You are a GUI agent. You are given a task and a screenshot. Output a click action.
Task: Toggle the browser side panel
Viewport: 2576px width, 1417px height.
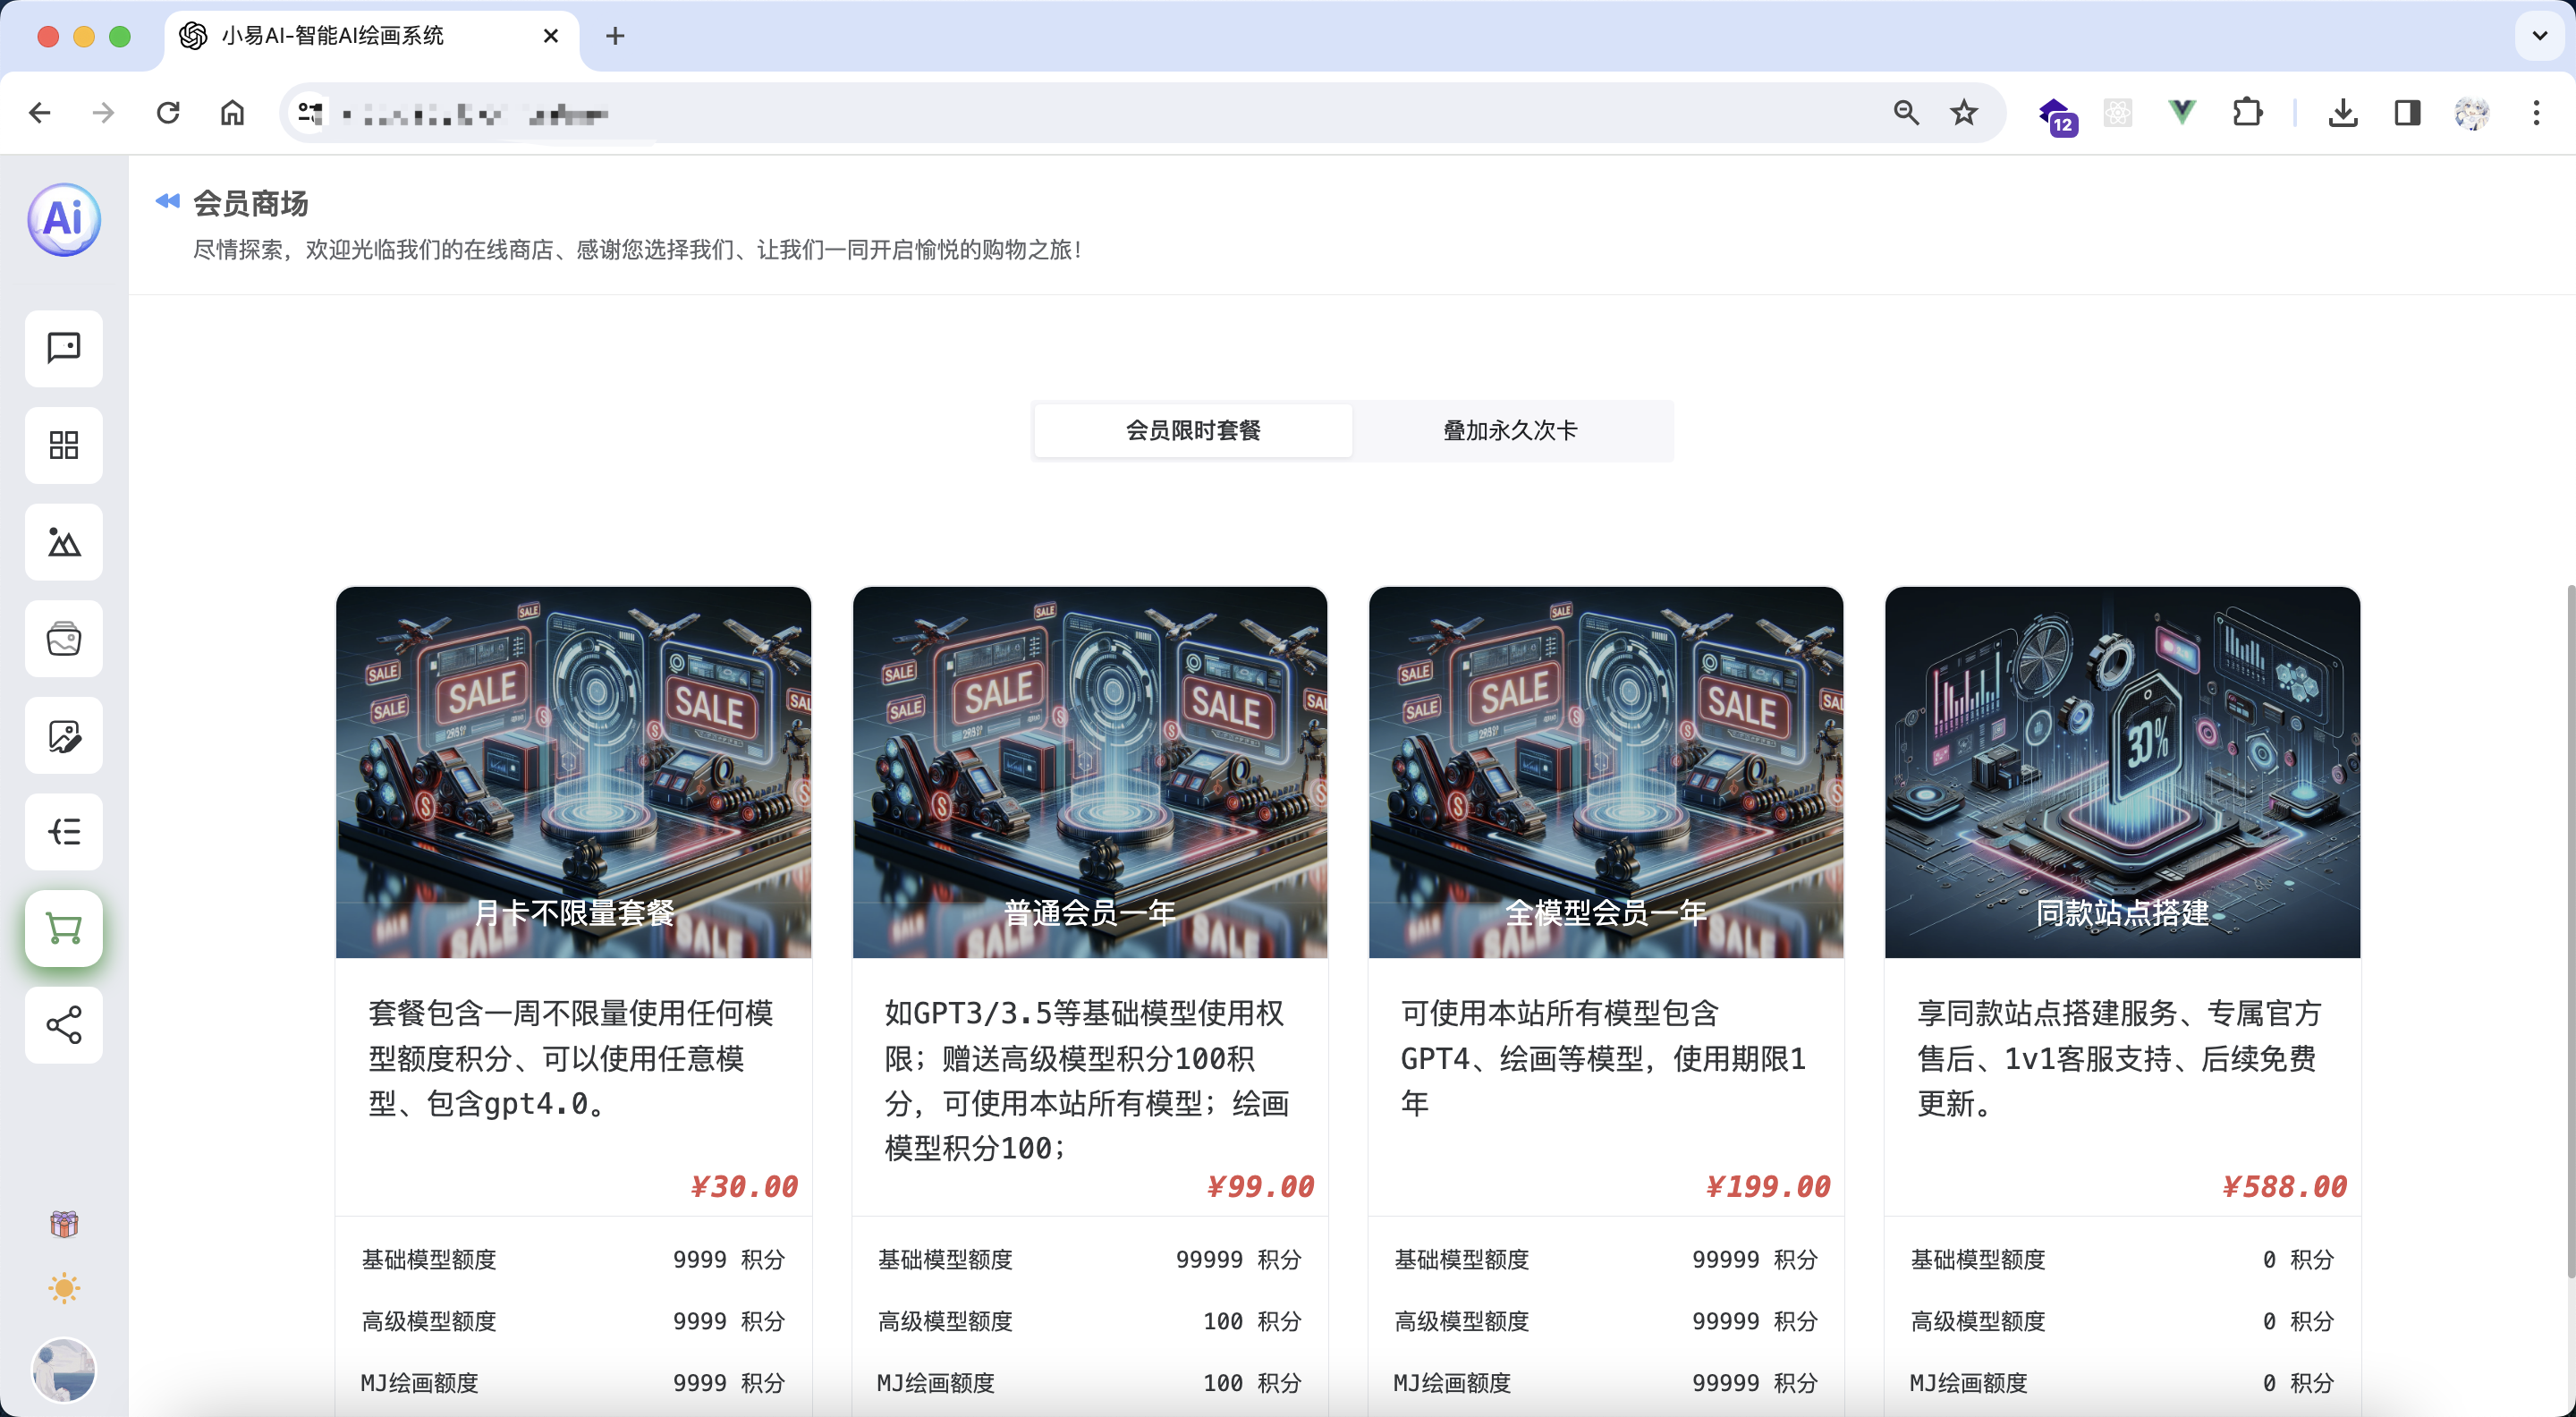click(x=2407, y=113)
